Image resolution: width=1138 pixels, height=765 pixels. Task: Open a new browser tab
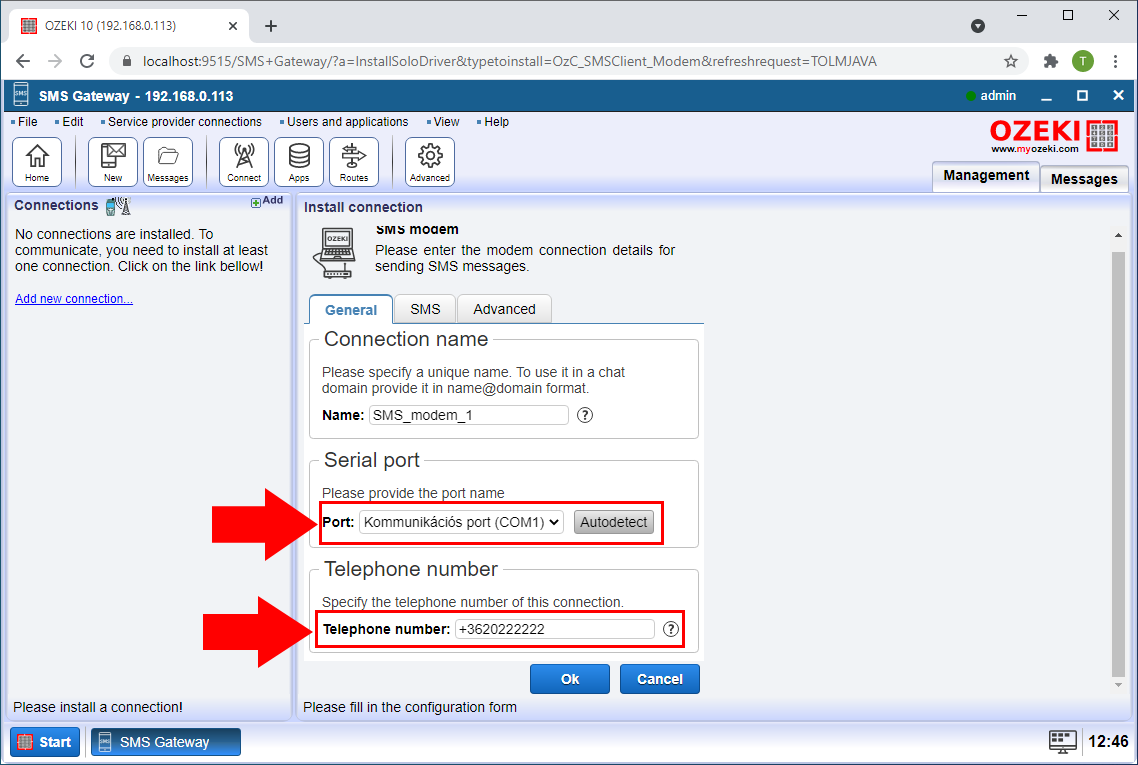coord(271,26)
